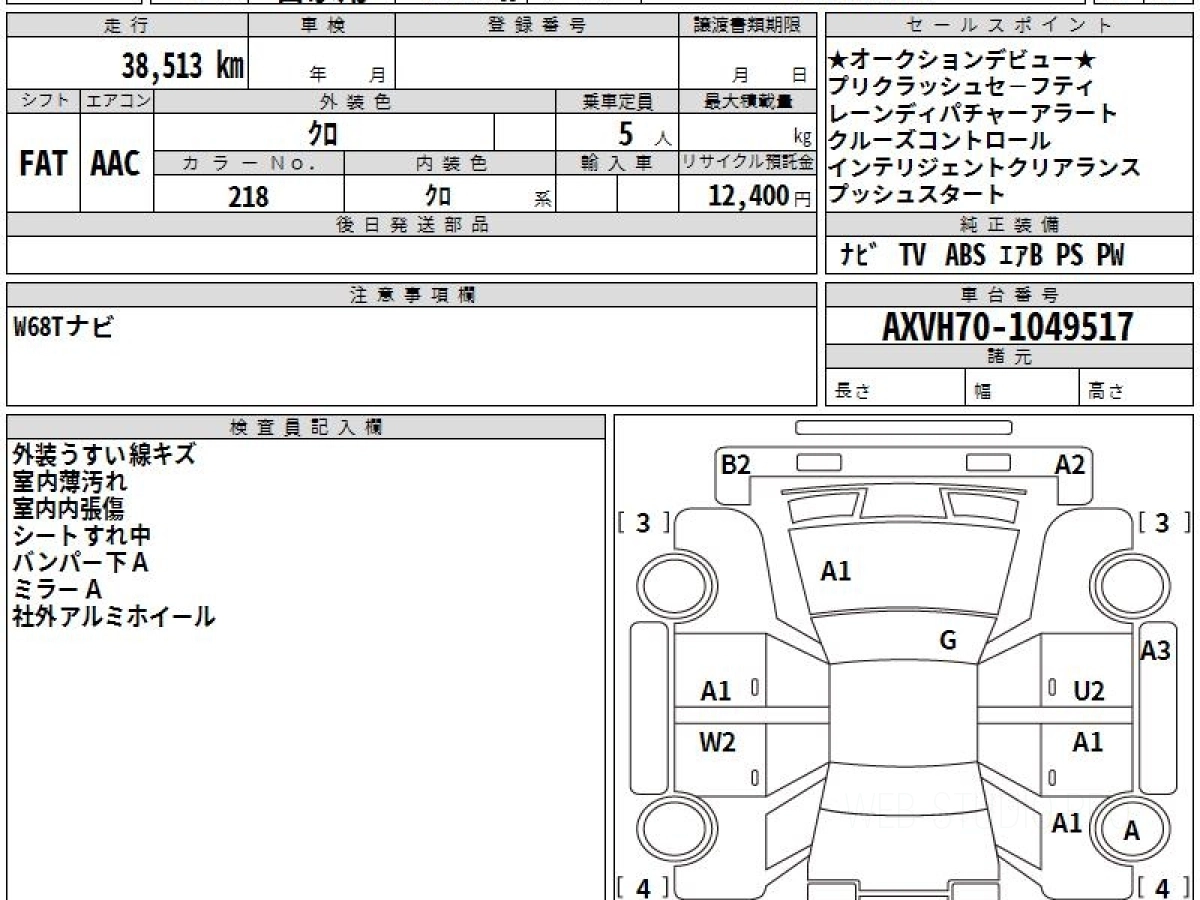Click the A2 mark on front bumper
Image resolution: width=1200 pixels, height=900 pixels.
(x=1070, y=464)
